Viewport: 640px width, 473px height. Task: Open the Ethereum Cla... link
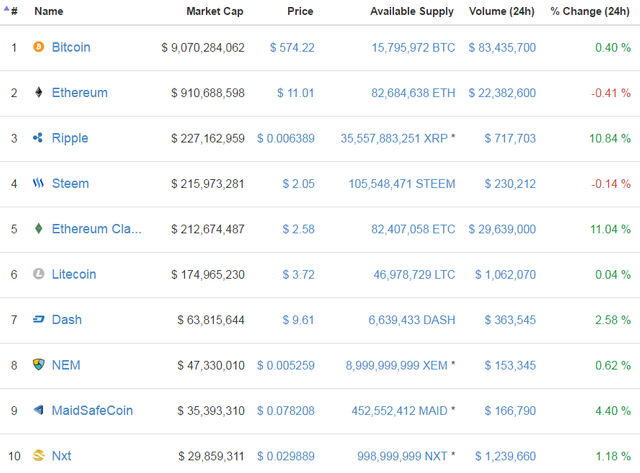coord(97,229)
